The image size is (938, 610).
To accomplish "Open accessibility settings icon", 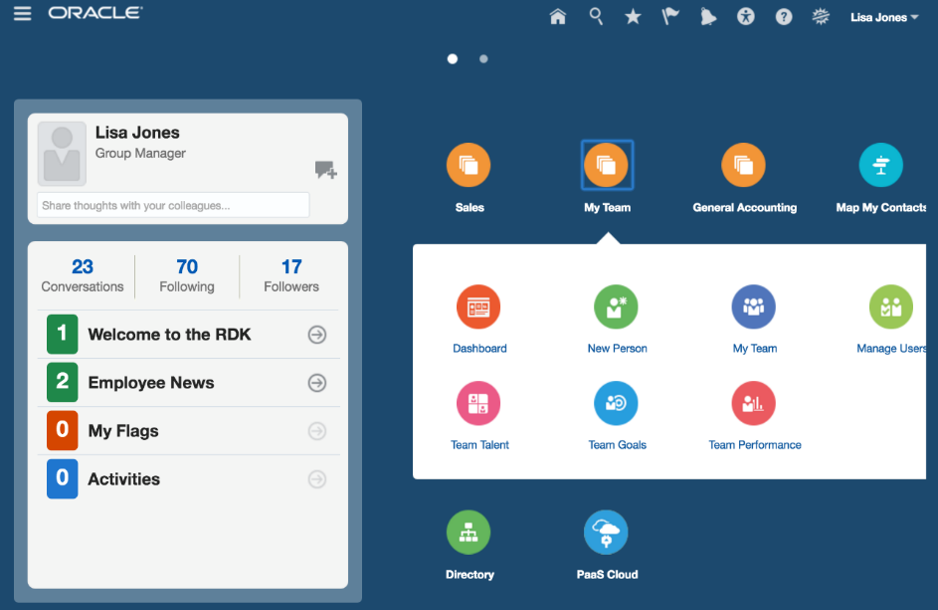I will click(745, 16).
